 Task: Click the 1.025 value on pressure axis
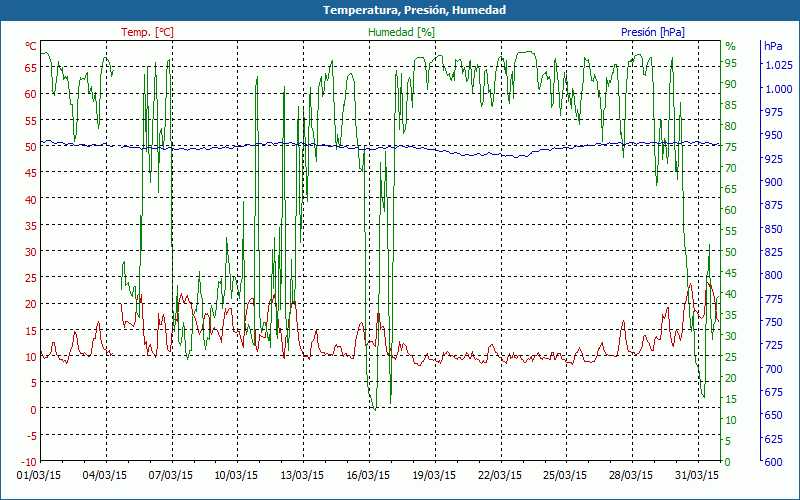click(778, 65)
